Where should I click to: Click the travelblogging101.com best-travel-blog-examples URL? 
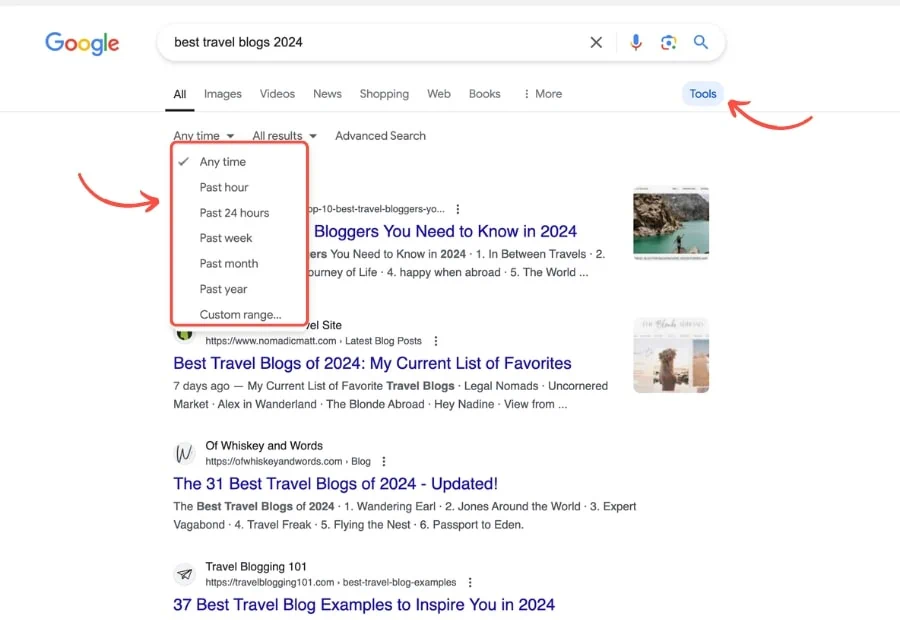(331, 582)
